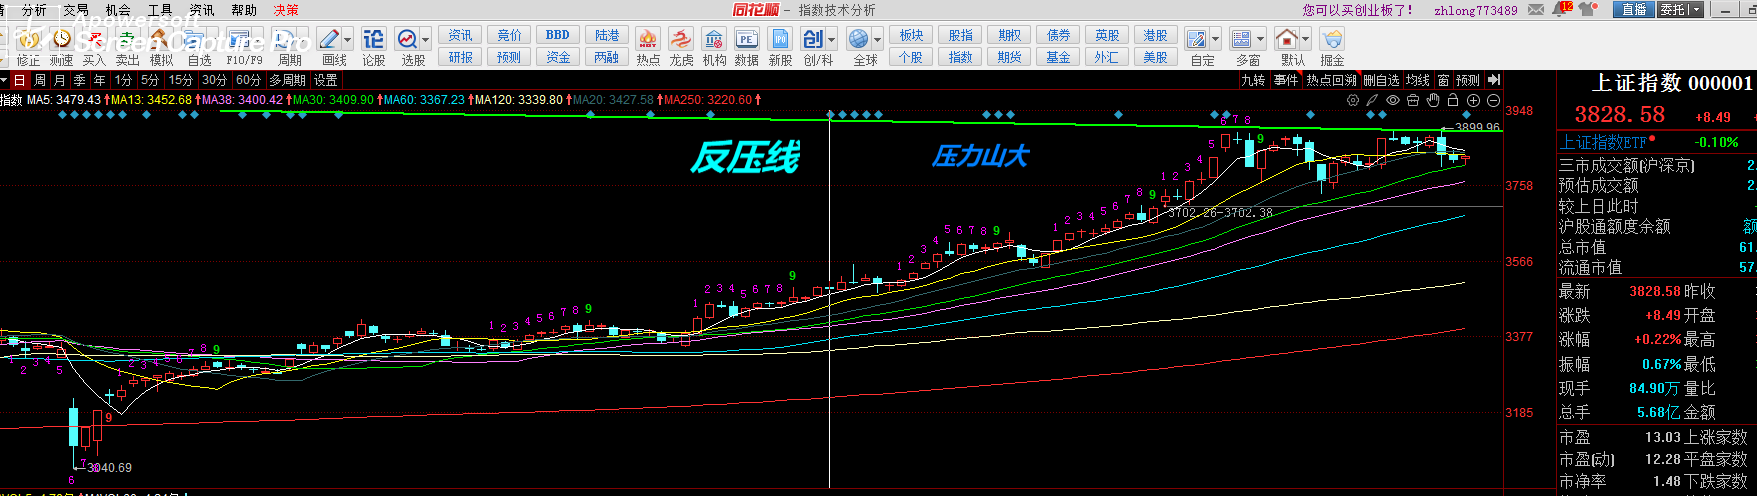1757x496 pixels.
Task: Switch to 周 weekly period tab
Action: coord(40,80)
